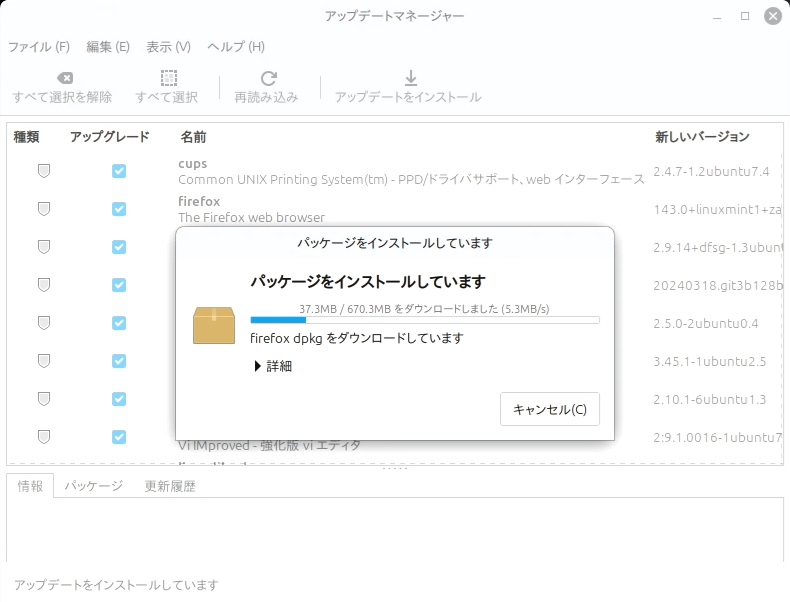Viewport: 790px width, 602px height.
Task: Click the 'アップデートをインストール' download icon
Action: [x=408, y=79]
